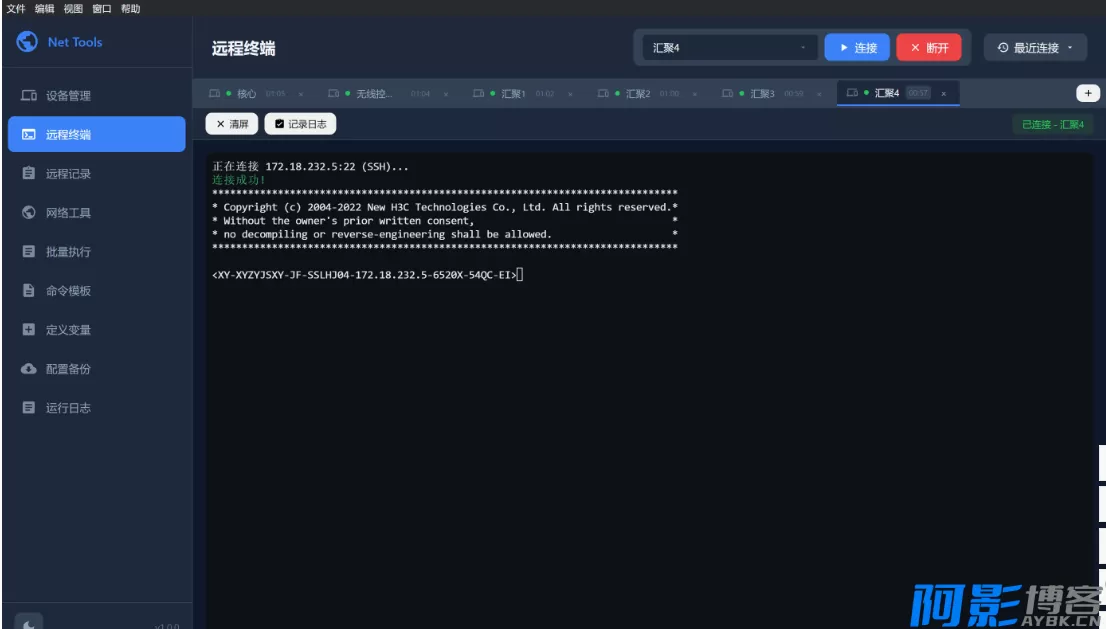Image resolution: width=1106 pixels, height=629 pixels.
Task: Open 配置备份 with cloud icon
Action: (x=68, y=369)
